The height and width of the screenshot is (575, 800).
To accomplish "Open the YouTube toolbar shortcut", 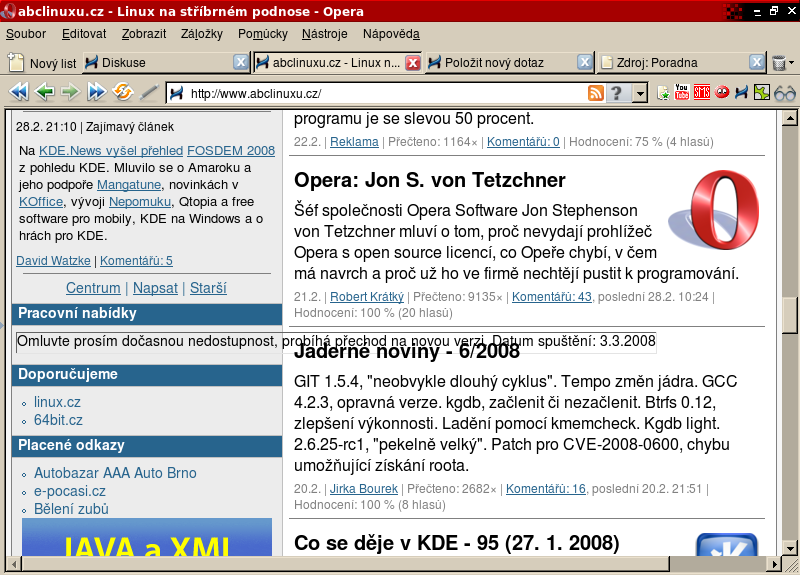I will [x=682, y=92].
